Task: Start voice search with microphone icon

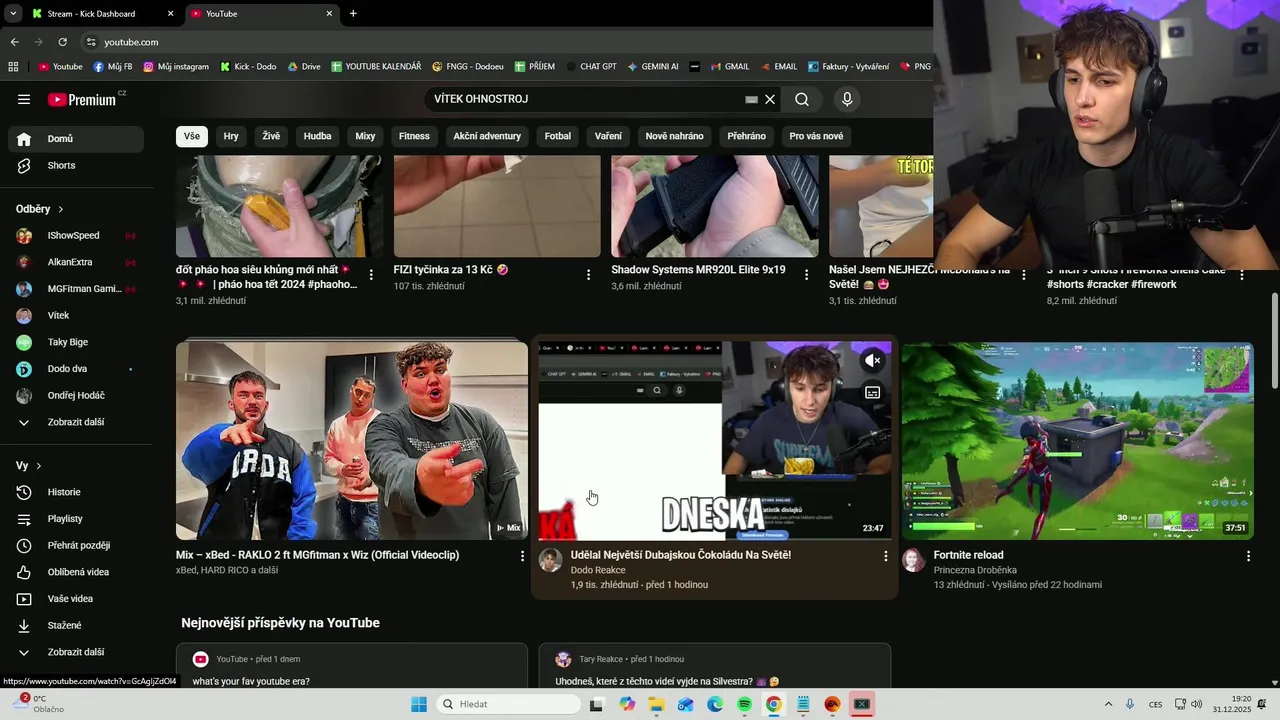Action: point(847,99)
